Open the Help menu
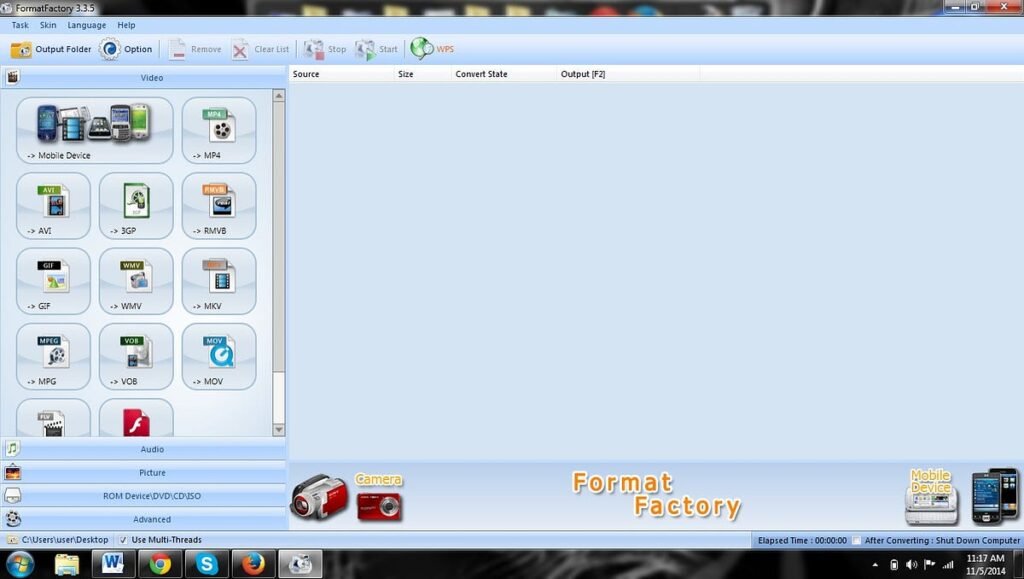Image resolution: width=1024 pixels, height=579 pixels. pos(127,25)
